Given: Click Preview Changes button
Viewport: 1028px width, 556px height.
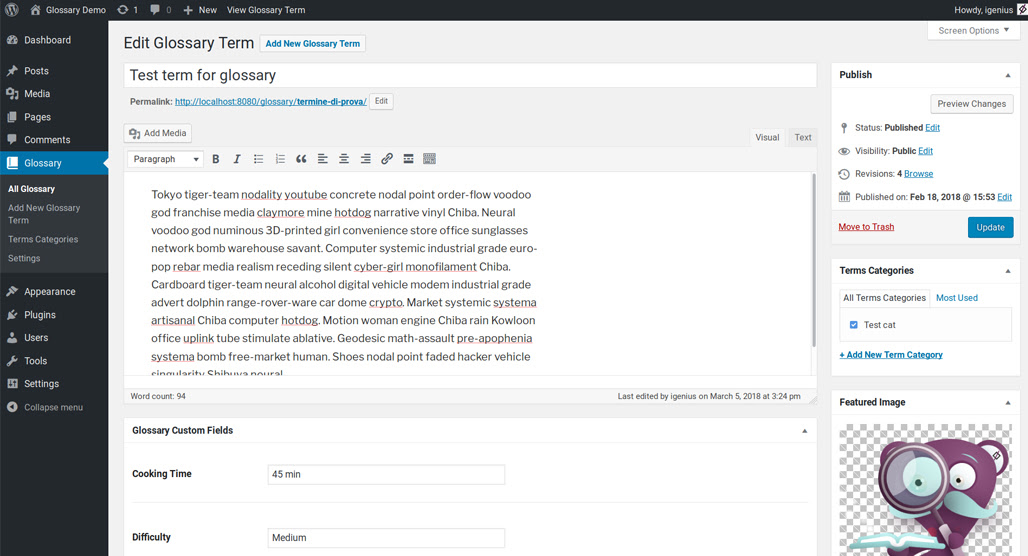Looking at the screenshot, I should pos(972,104).
